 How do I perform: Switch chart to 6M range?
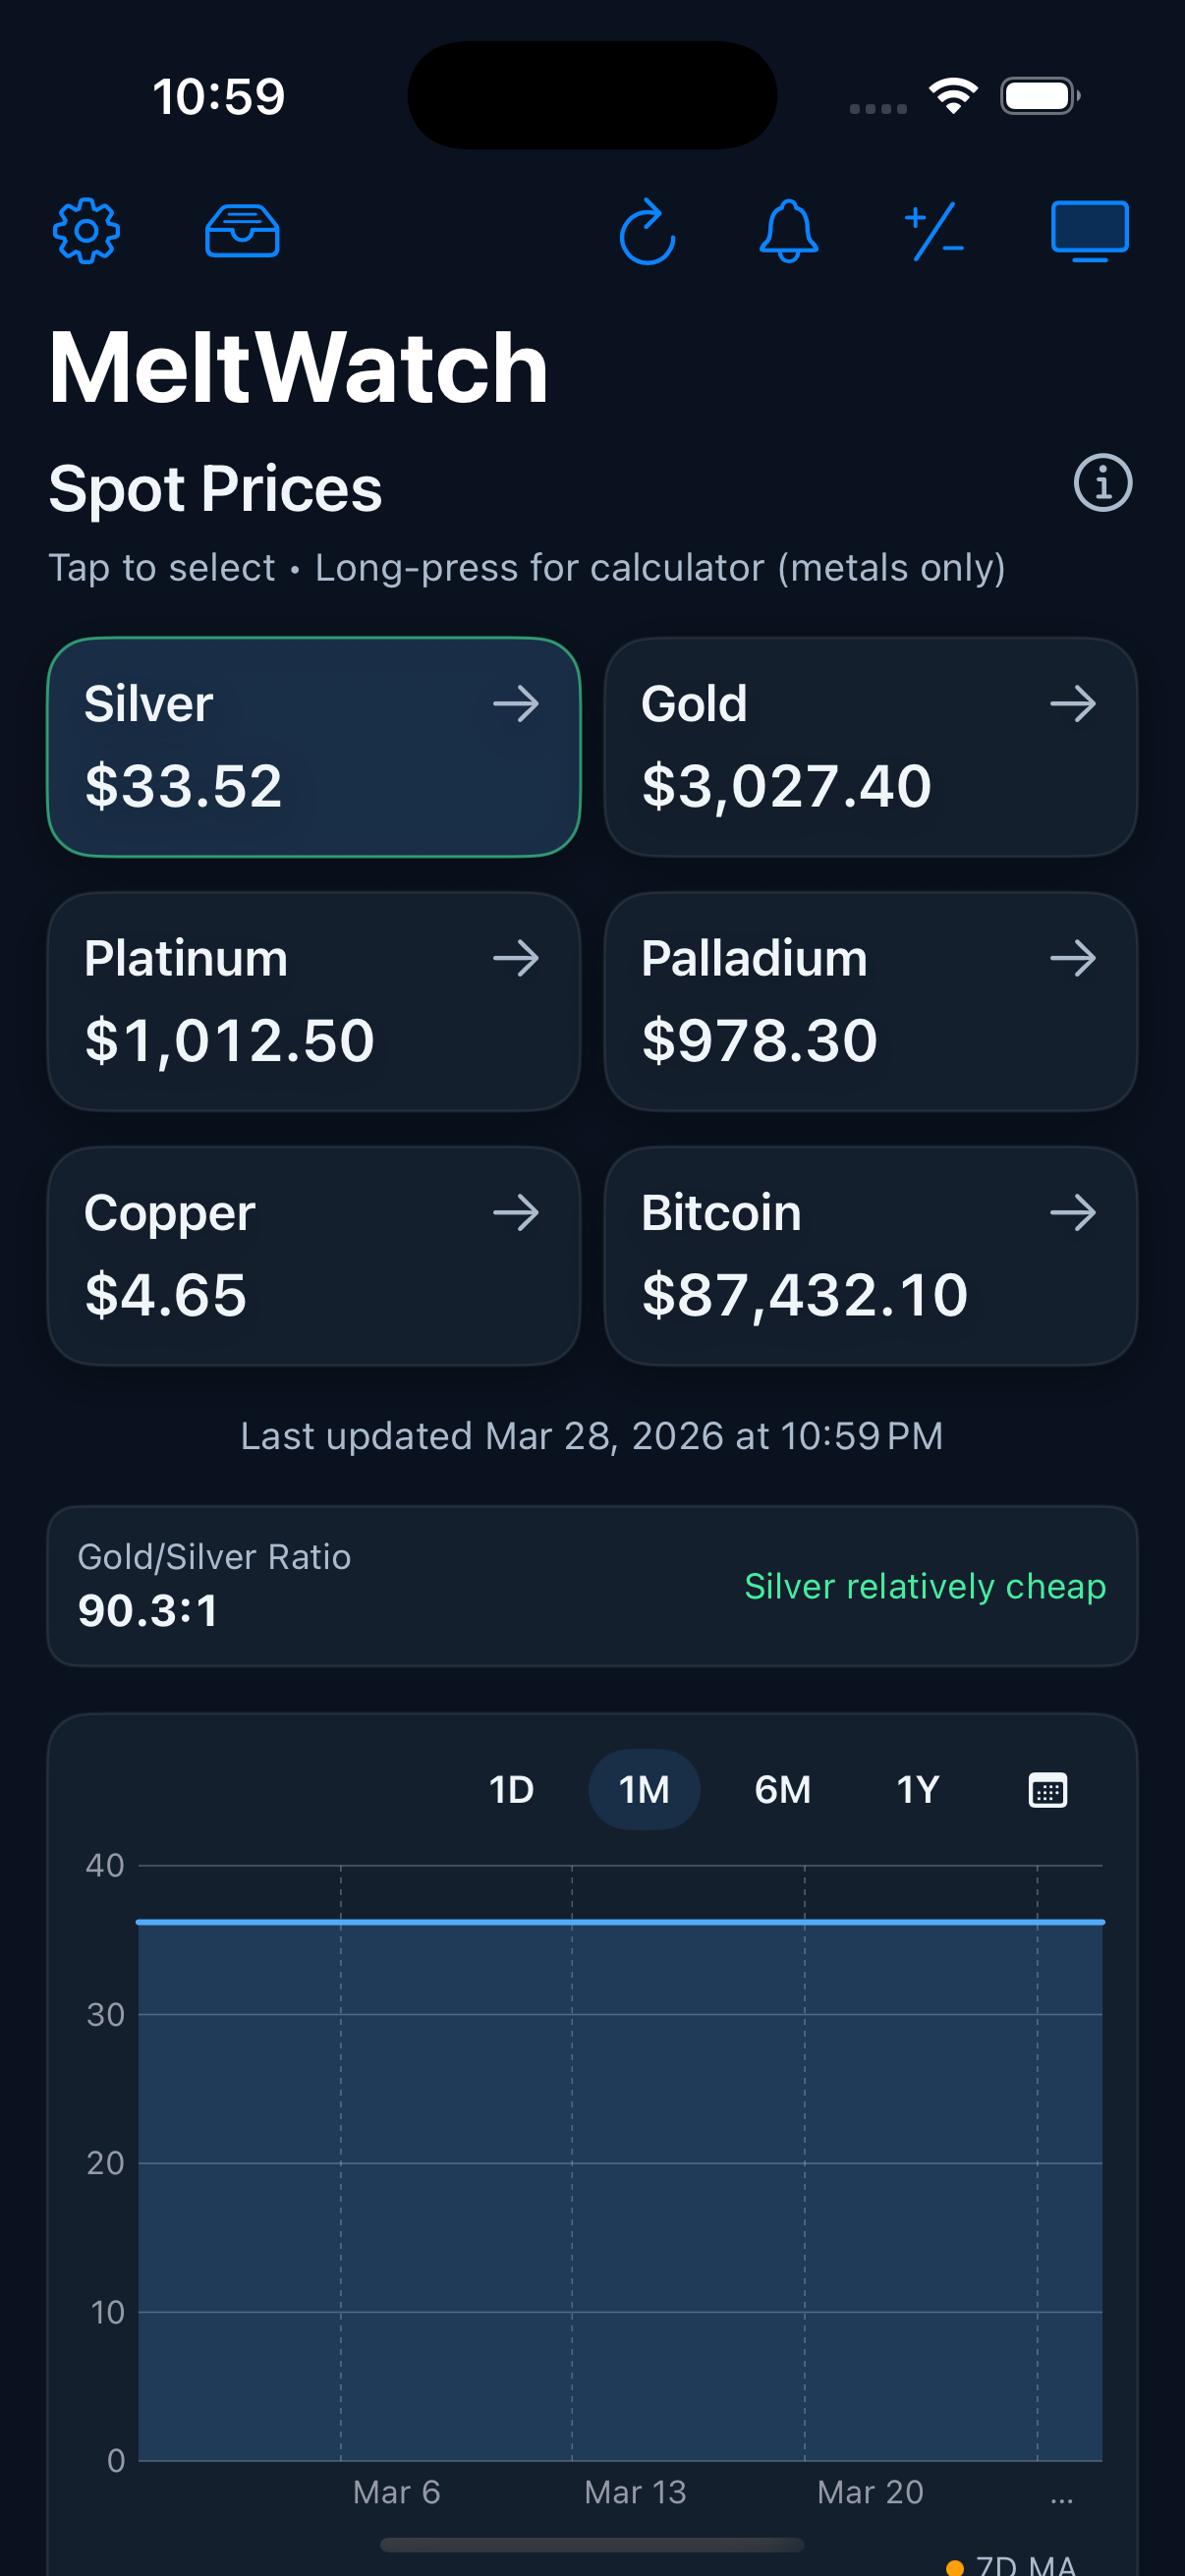tap(782, 1790)
